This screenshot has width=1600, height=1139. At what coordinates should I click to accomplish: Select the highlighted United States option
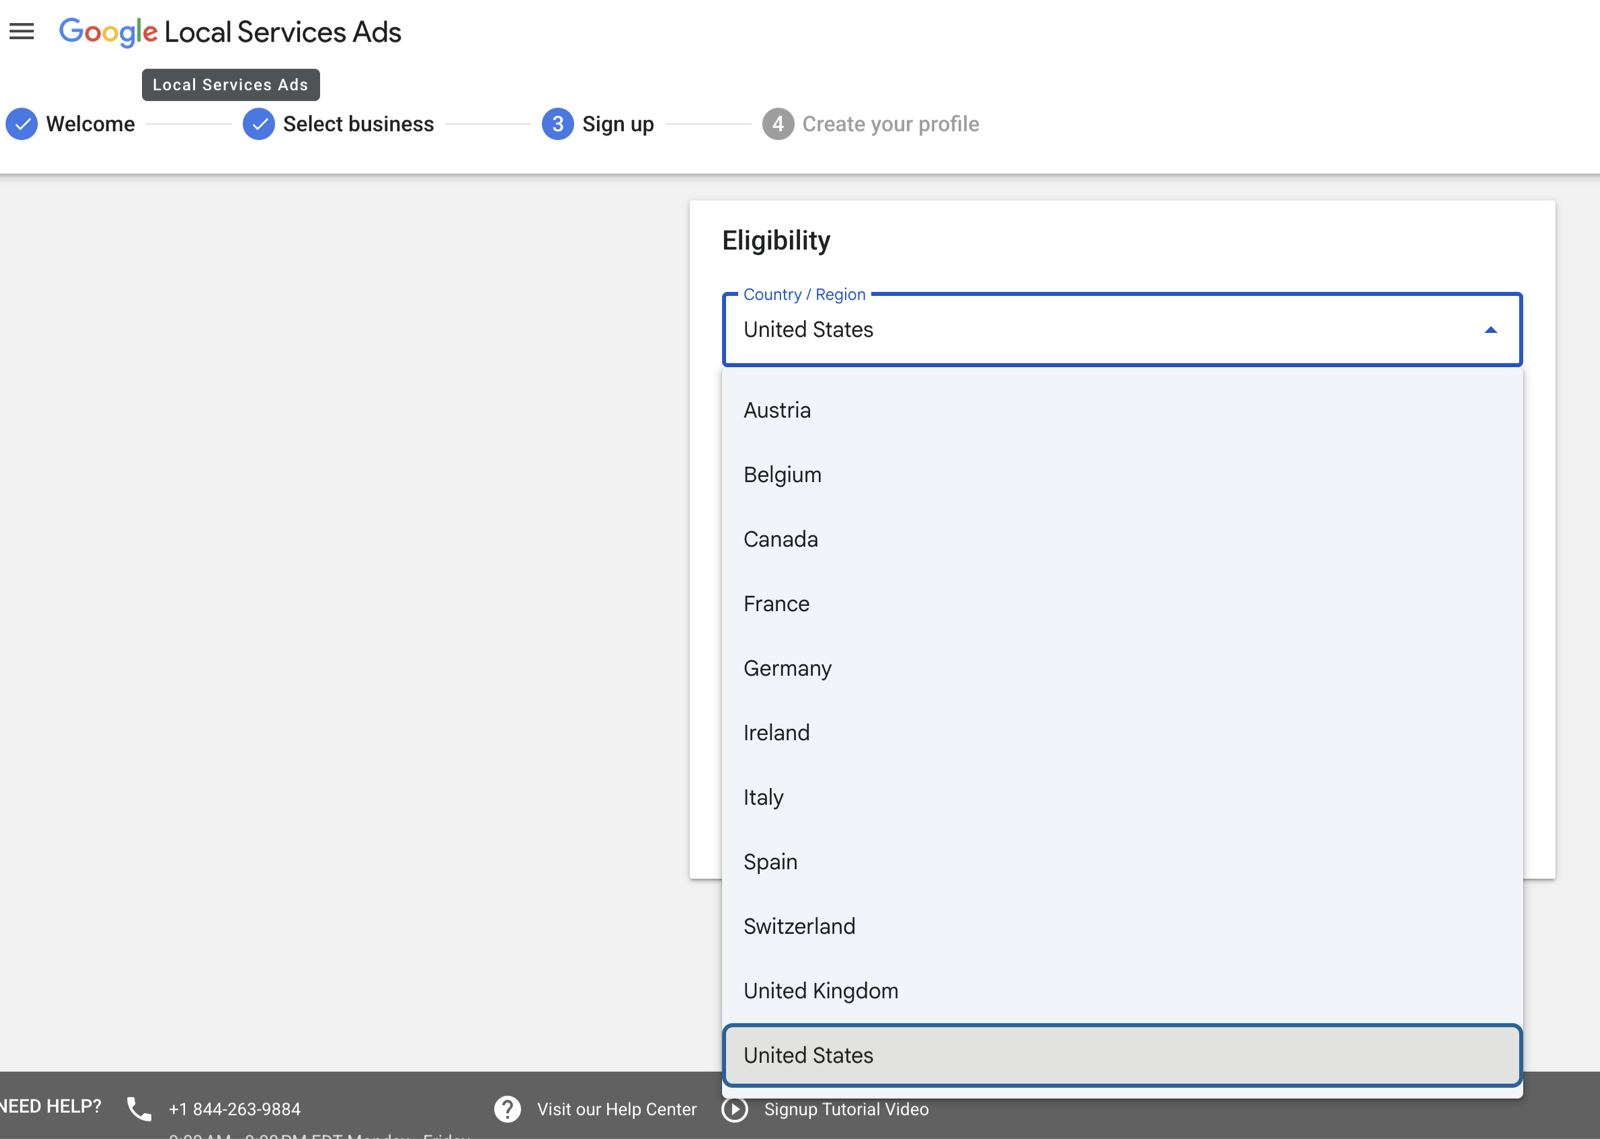[x=1122, y=1055]
